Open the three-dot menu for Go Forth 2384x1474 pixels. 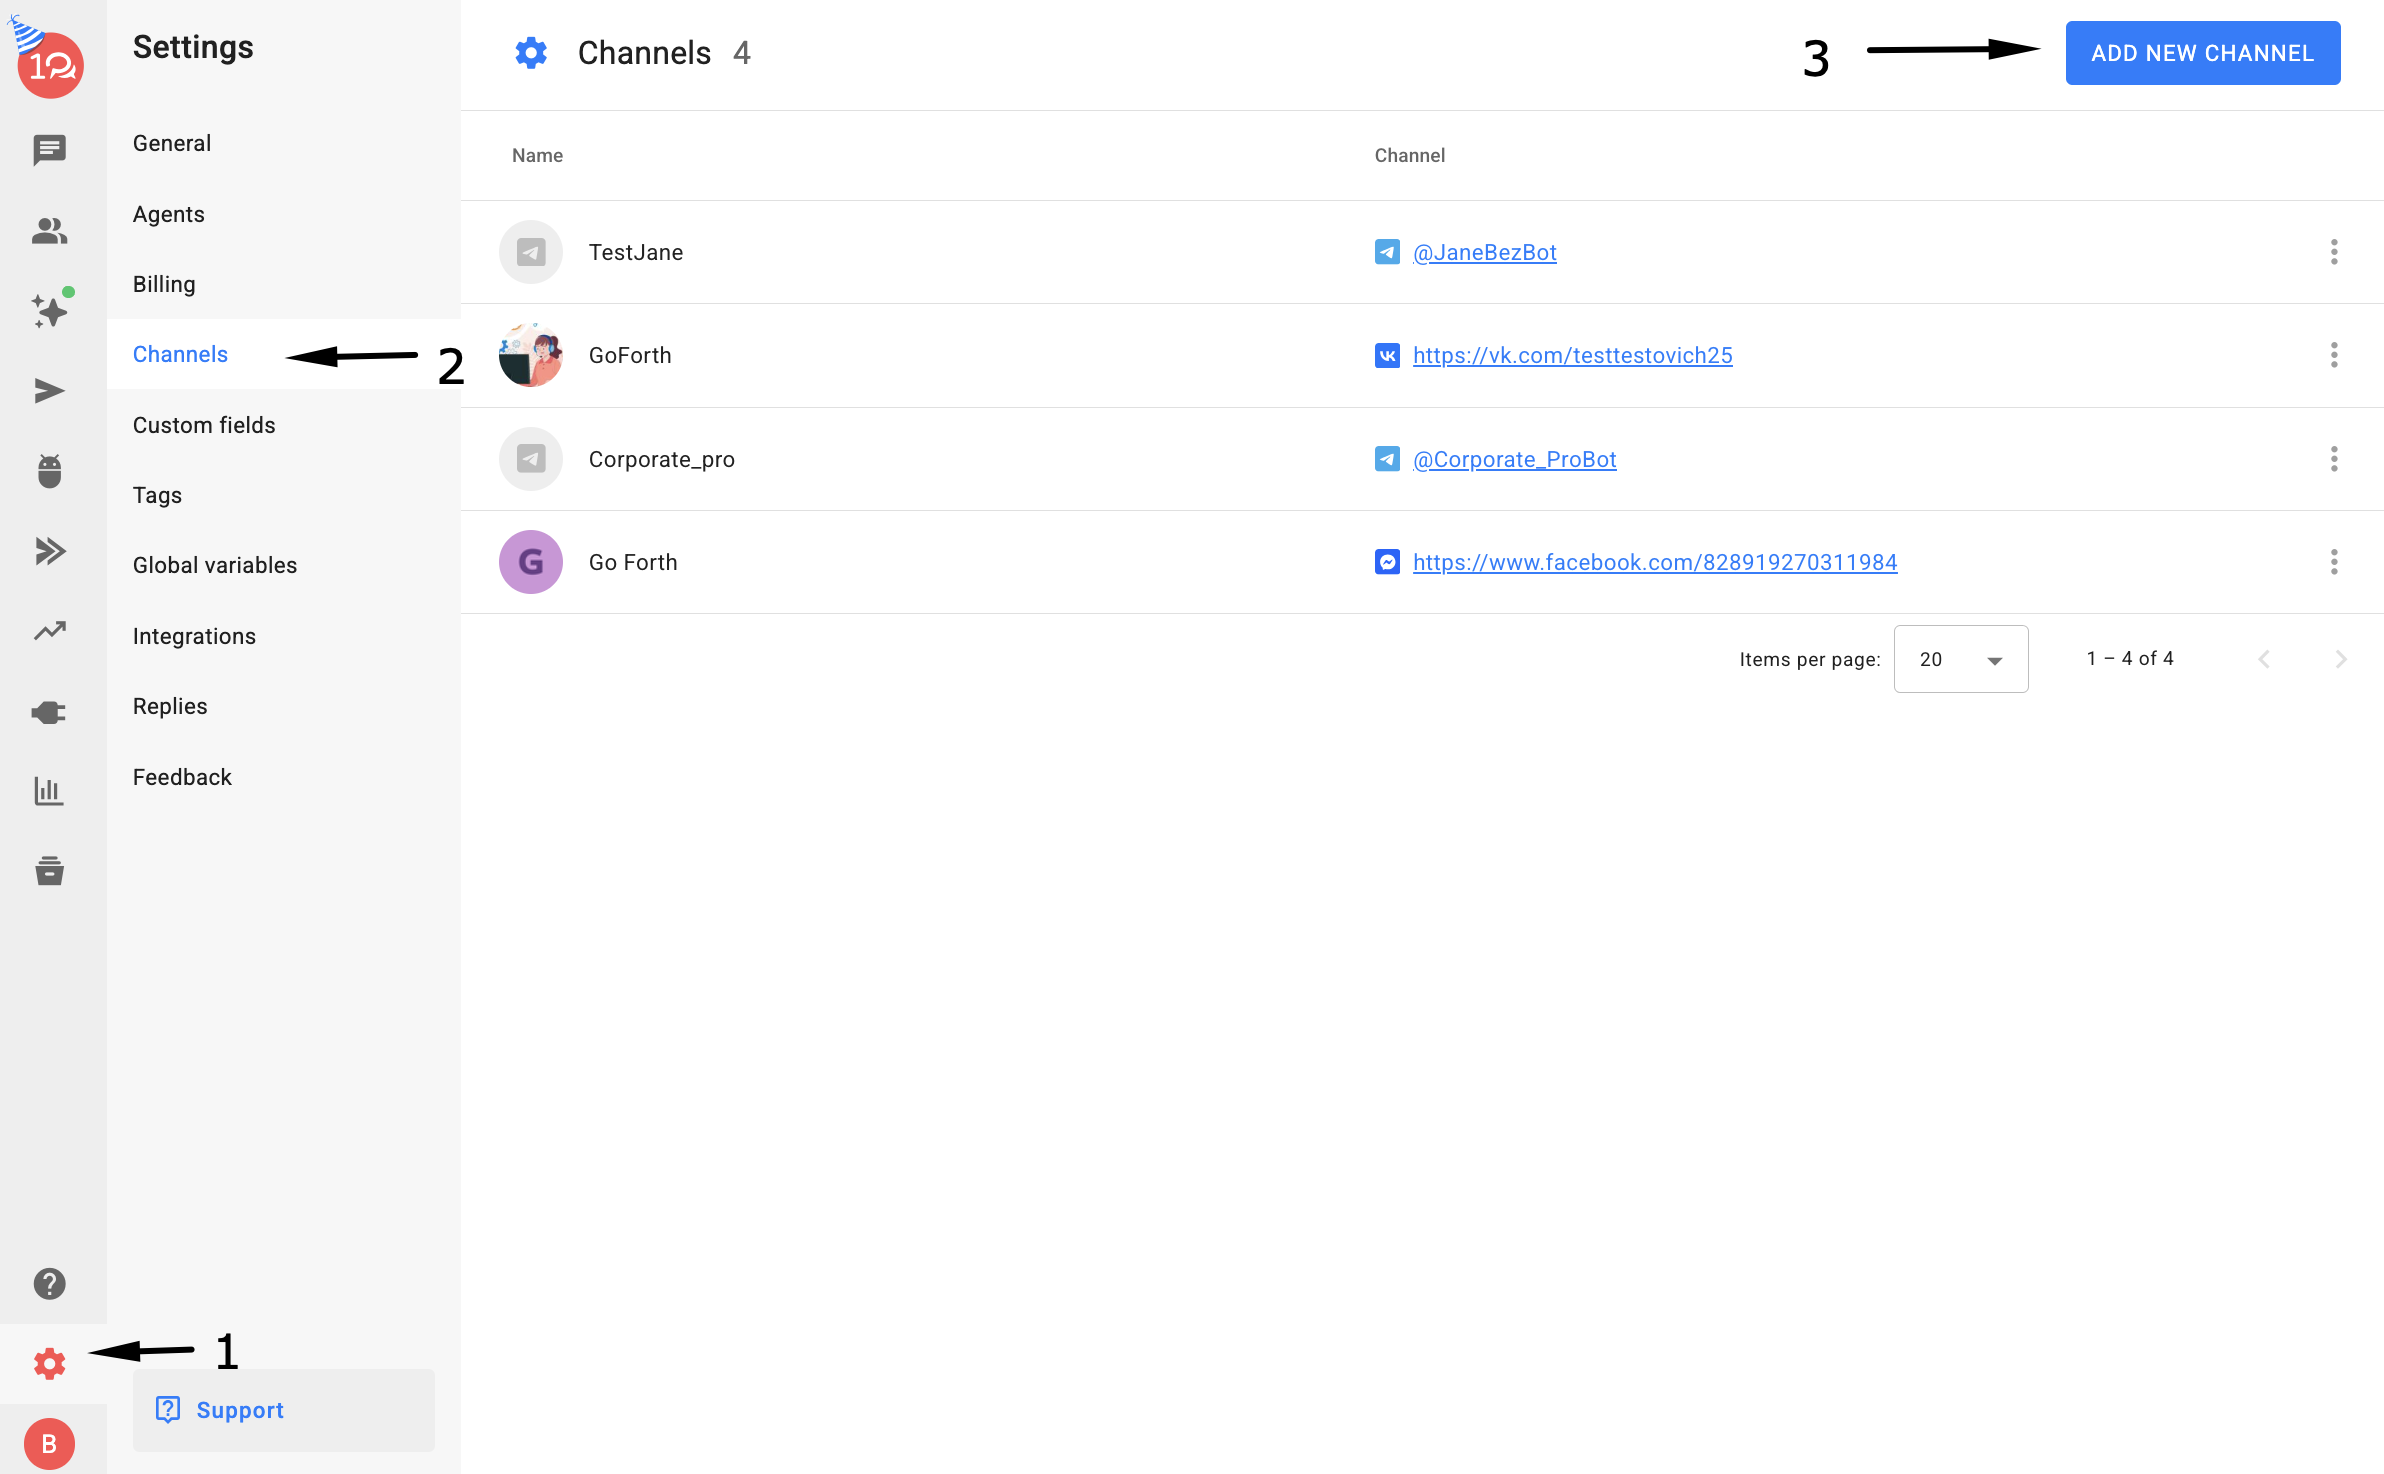[x=2334, y=562]
